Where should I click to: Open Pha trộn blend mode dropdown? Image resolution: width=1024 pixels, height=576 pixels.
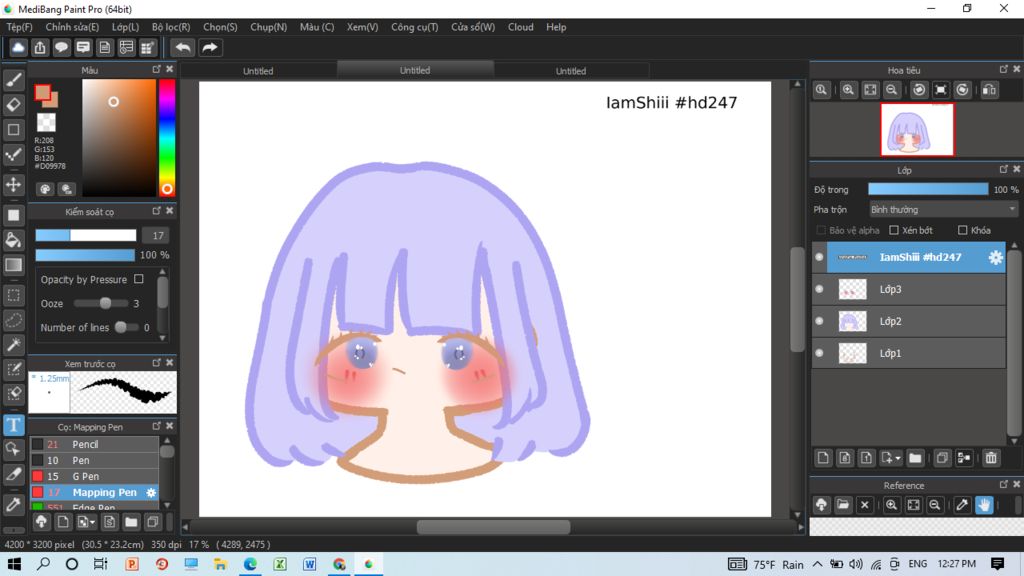(943, 210)
